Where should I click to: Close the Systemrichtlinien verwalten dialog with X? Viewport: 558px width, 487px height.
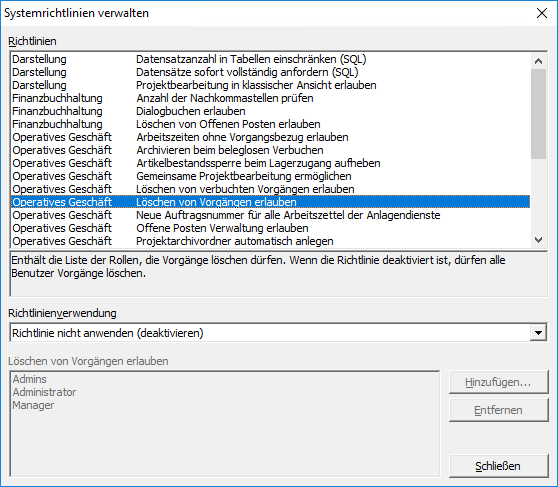[542, 13]
